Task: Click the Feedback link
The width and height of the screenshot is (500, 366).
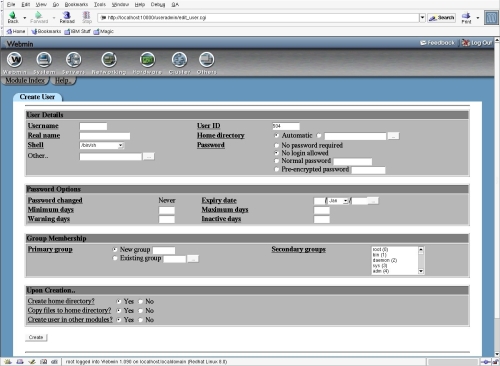Action: pos(437,43)
